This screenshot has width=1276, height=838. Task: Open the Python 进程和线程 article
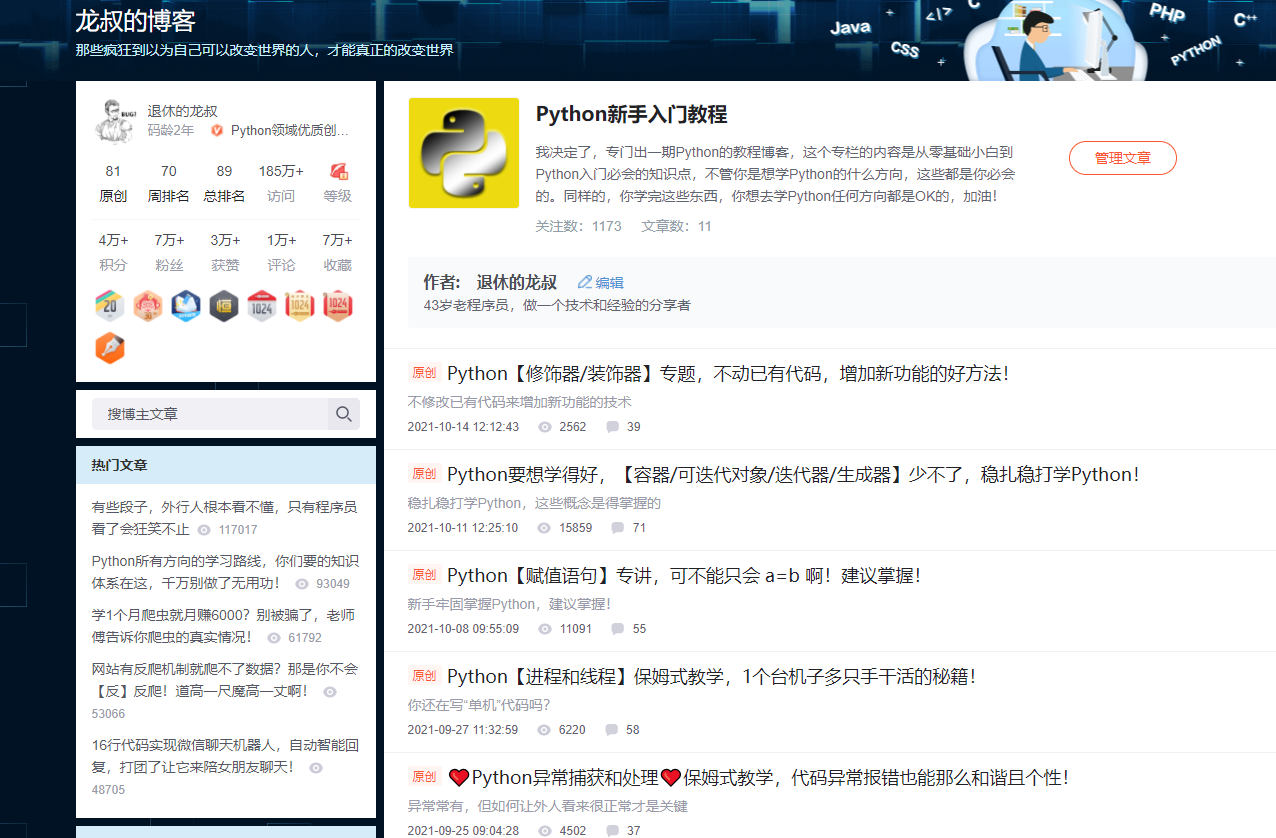coord(710,676)
